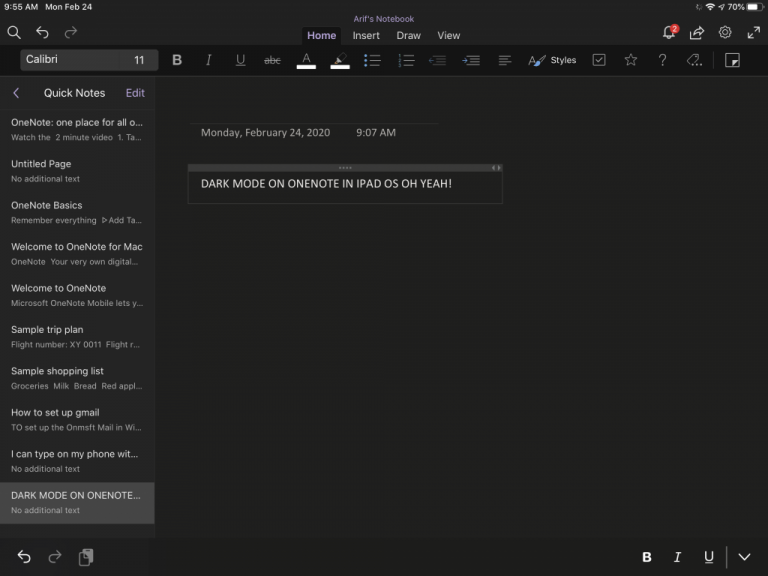Open the Sample trip plan page

click(x=77, y=337)
